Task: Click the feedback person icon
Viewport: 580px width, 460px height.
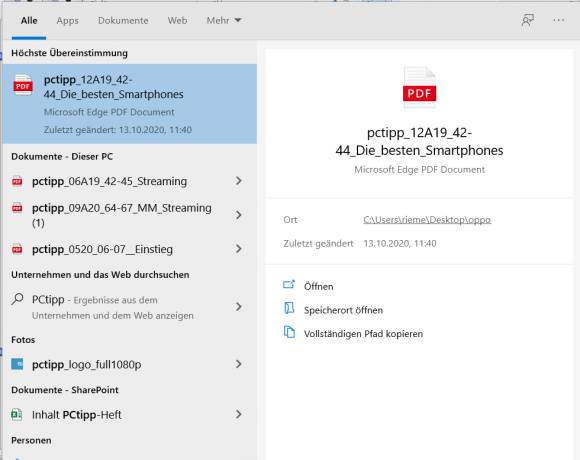Action: [527, 20]
